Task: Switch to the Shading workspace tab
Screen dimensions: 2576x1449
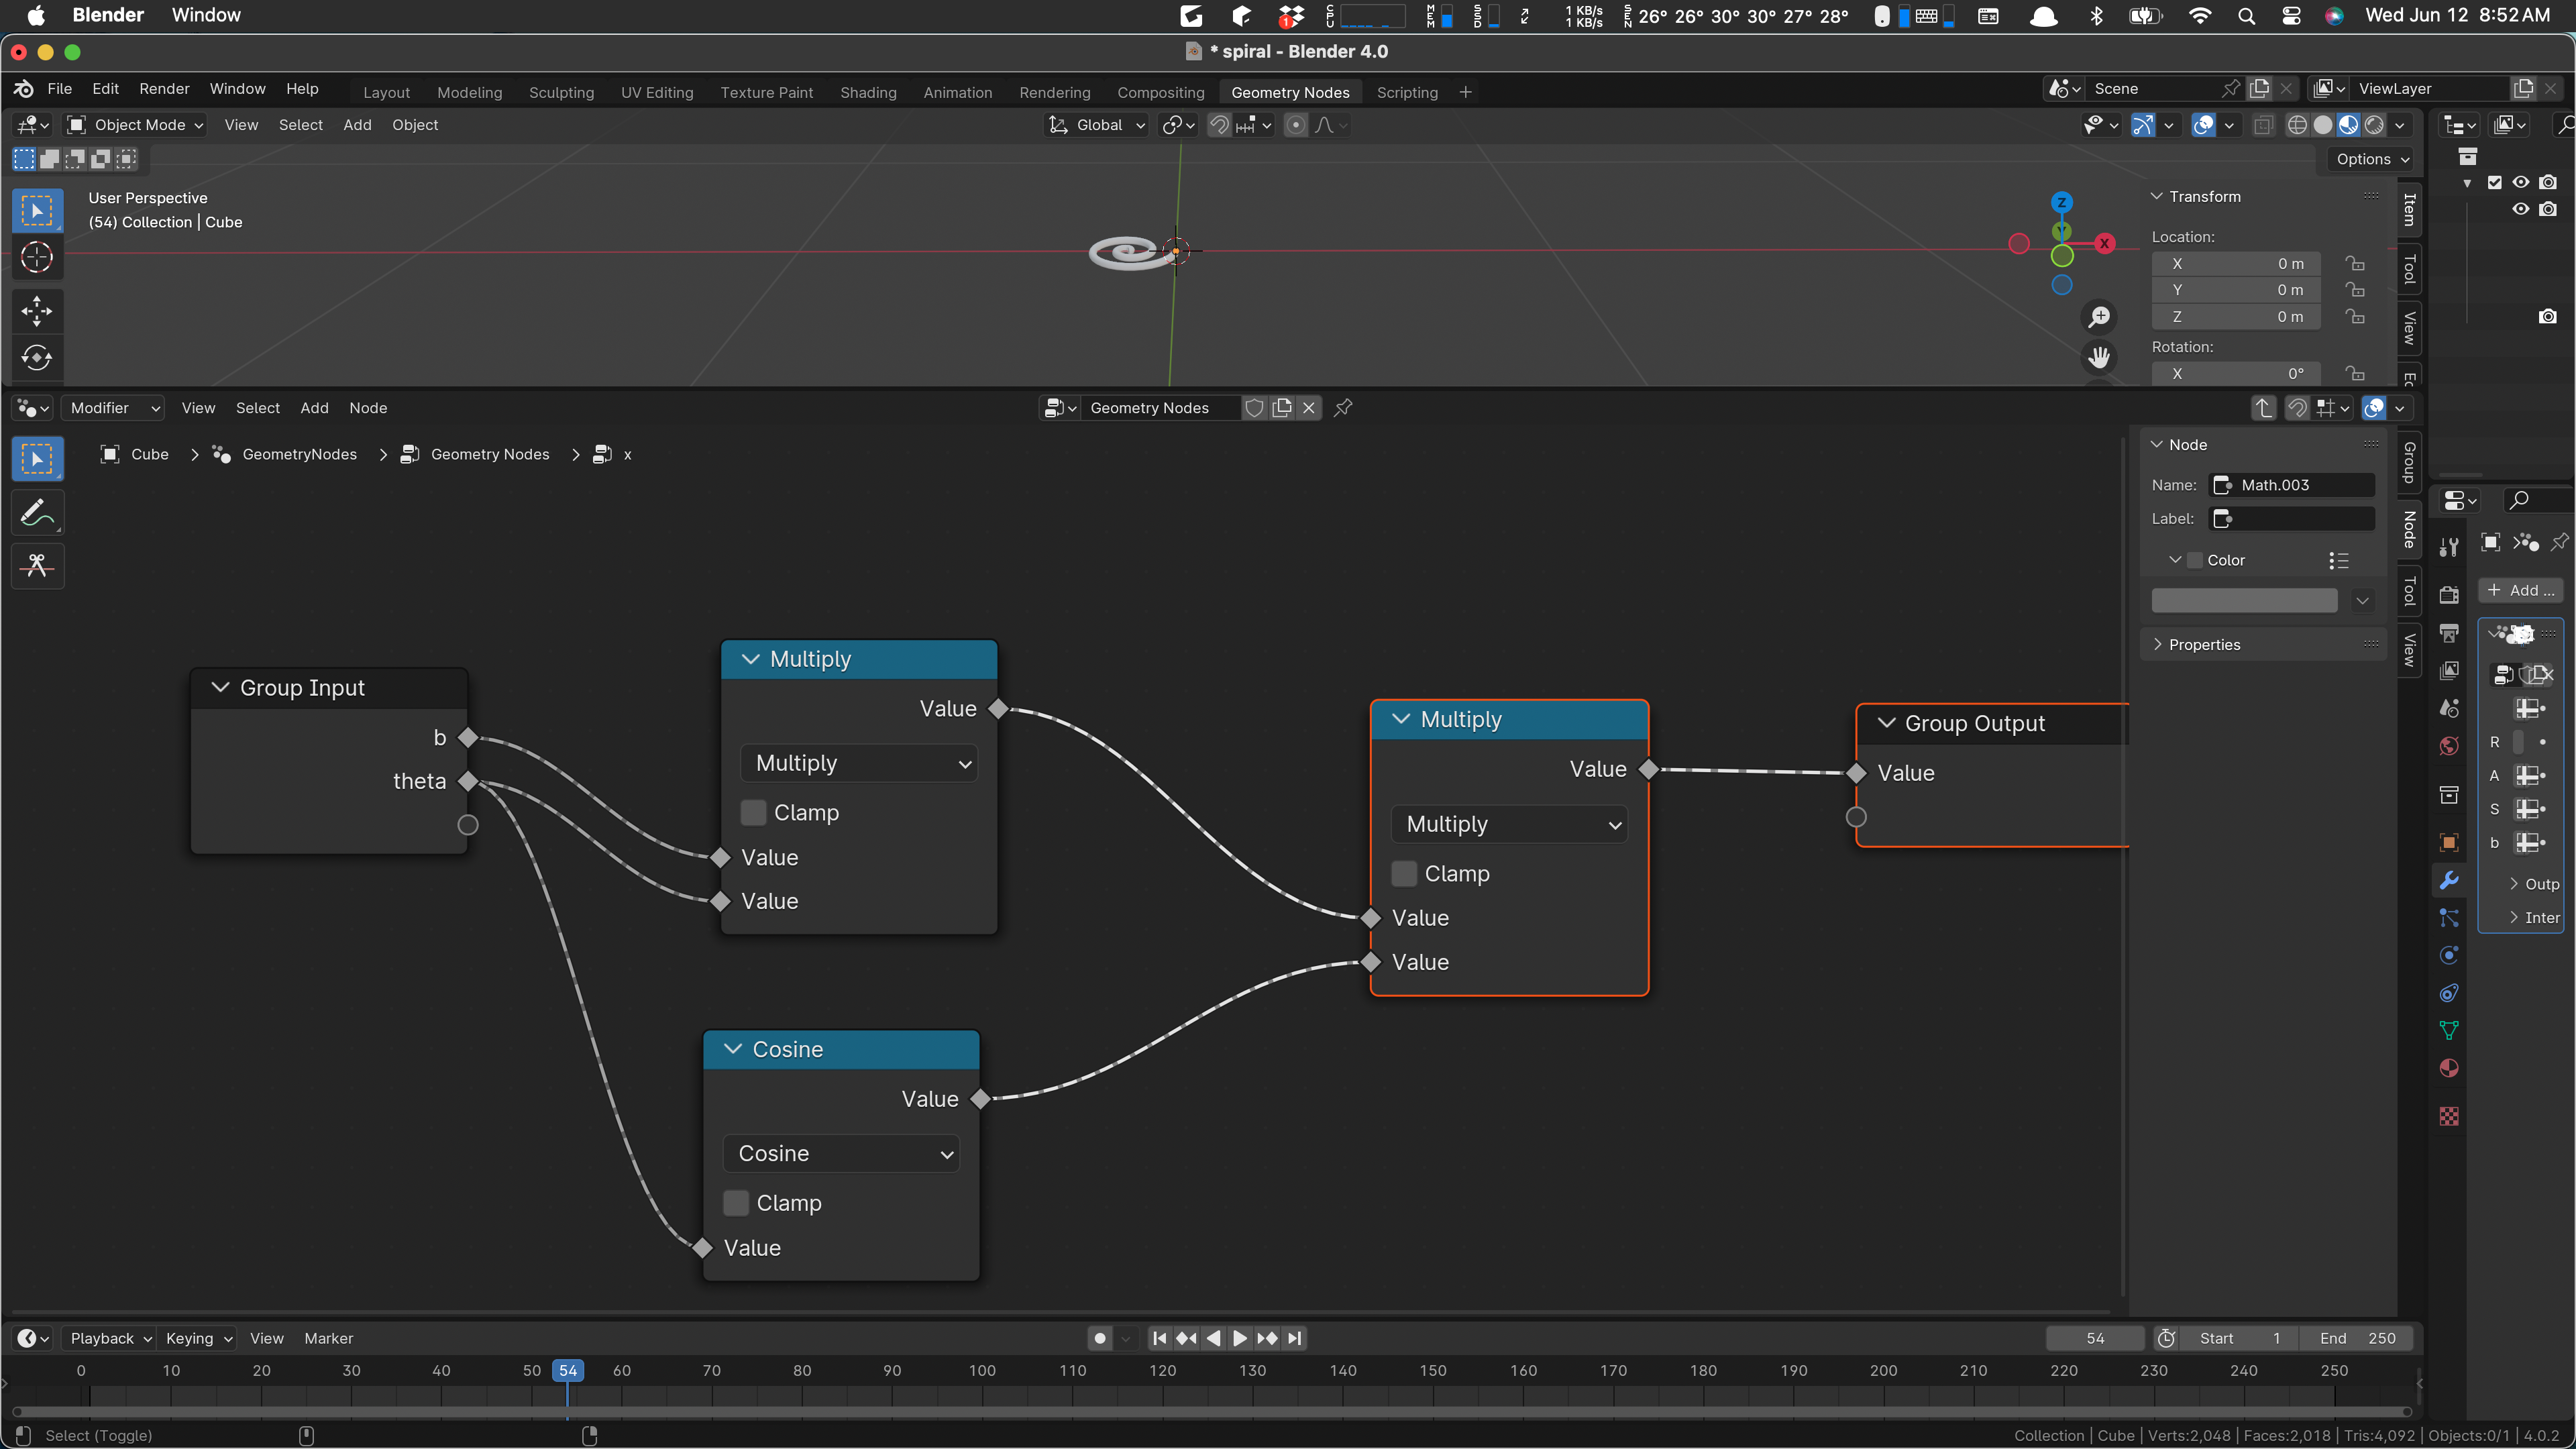Action: coord(868,92)
